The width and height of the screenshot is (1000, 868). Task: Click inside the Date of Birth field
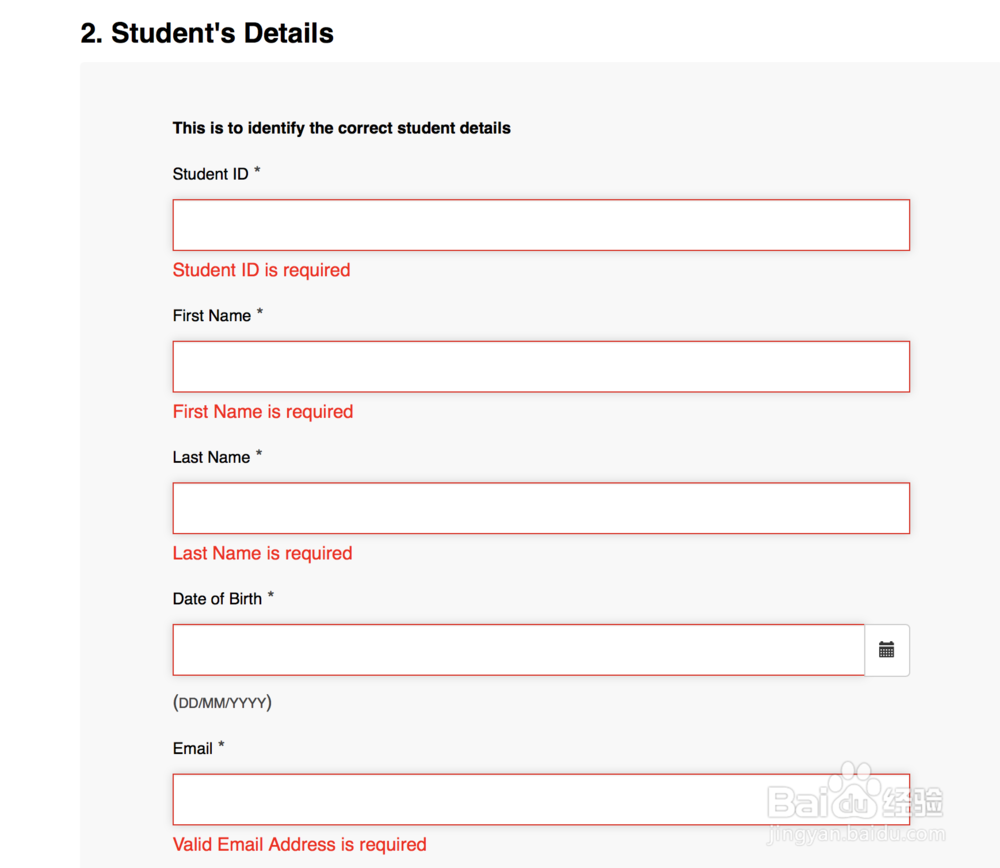click(518, 650)
